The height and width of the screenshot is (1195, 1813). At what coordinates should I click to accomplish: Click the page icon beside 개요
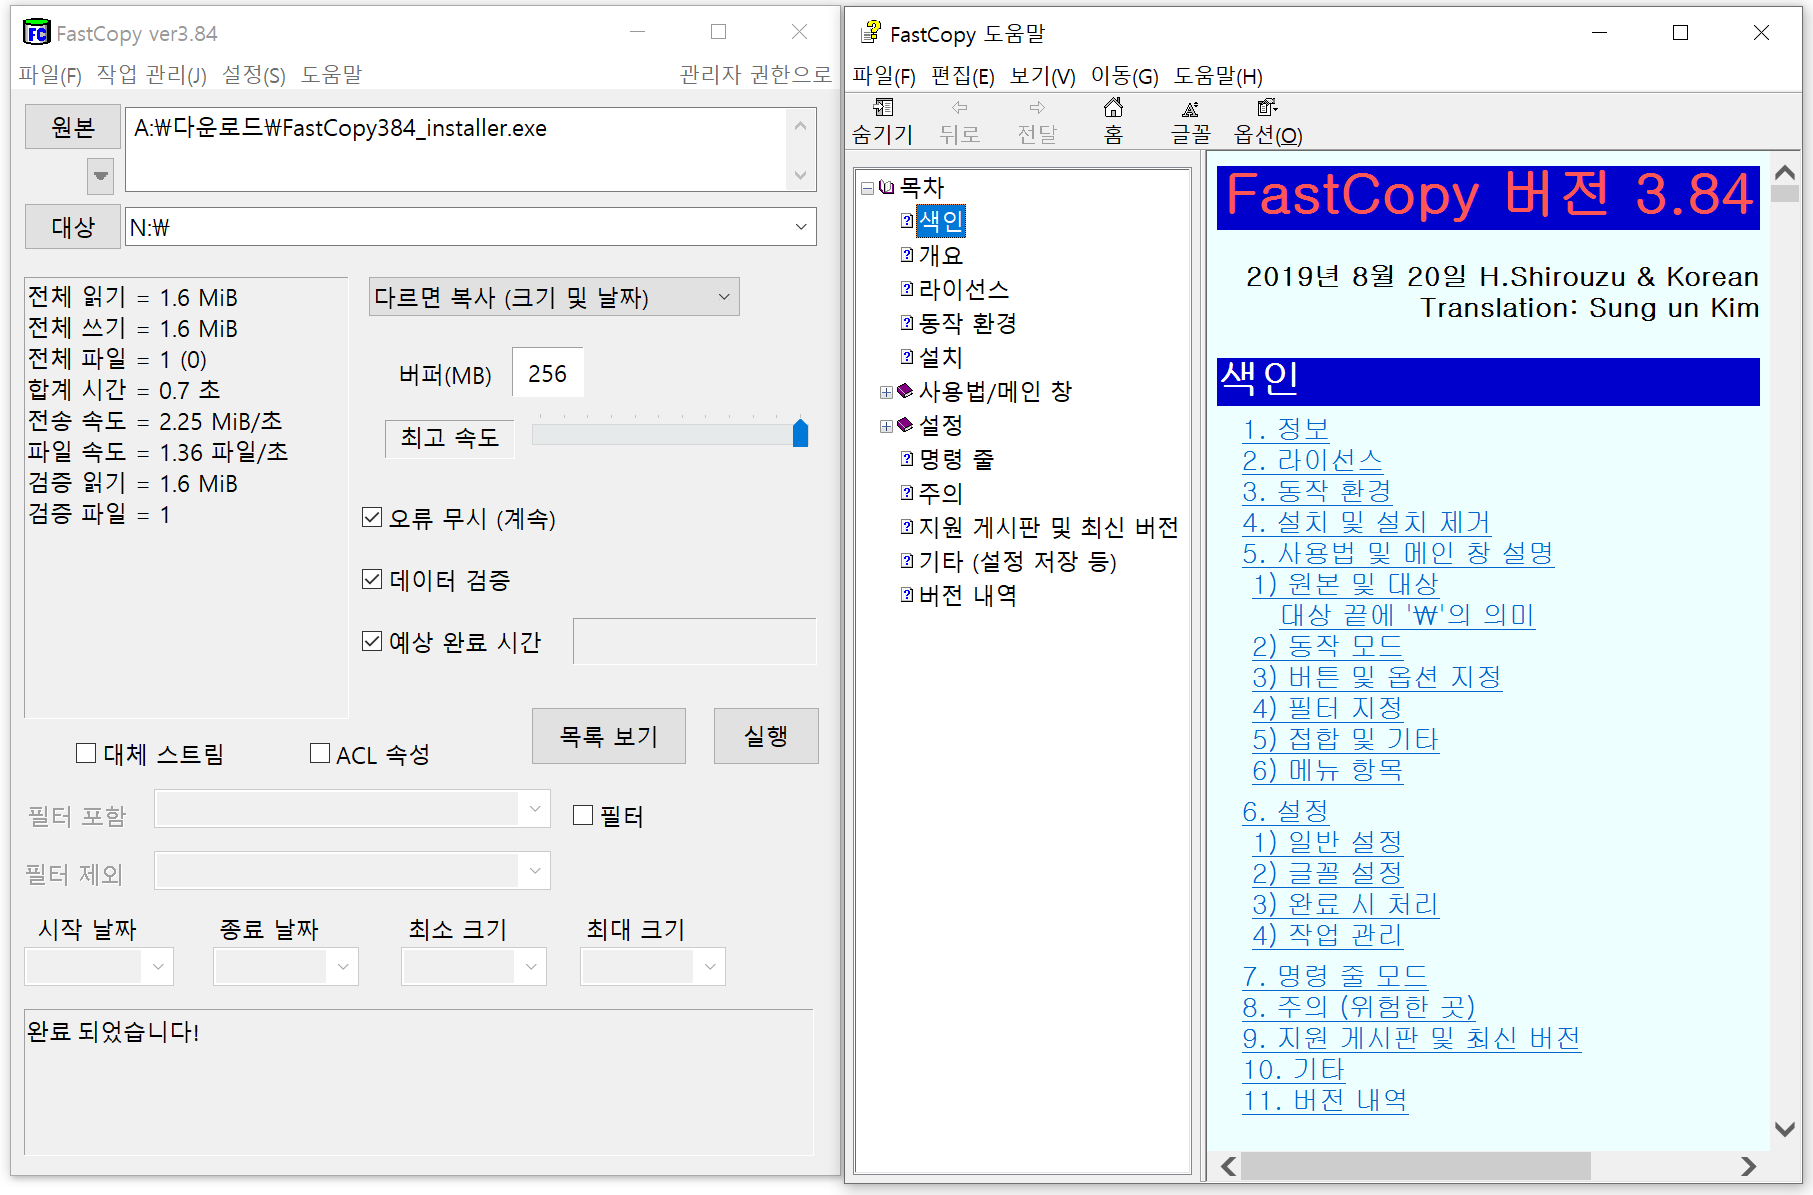(x=907, y=255)
